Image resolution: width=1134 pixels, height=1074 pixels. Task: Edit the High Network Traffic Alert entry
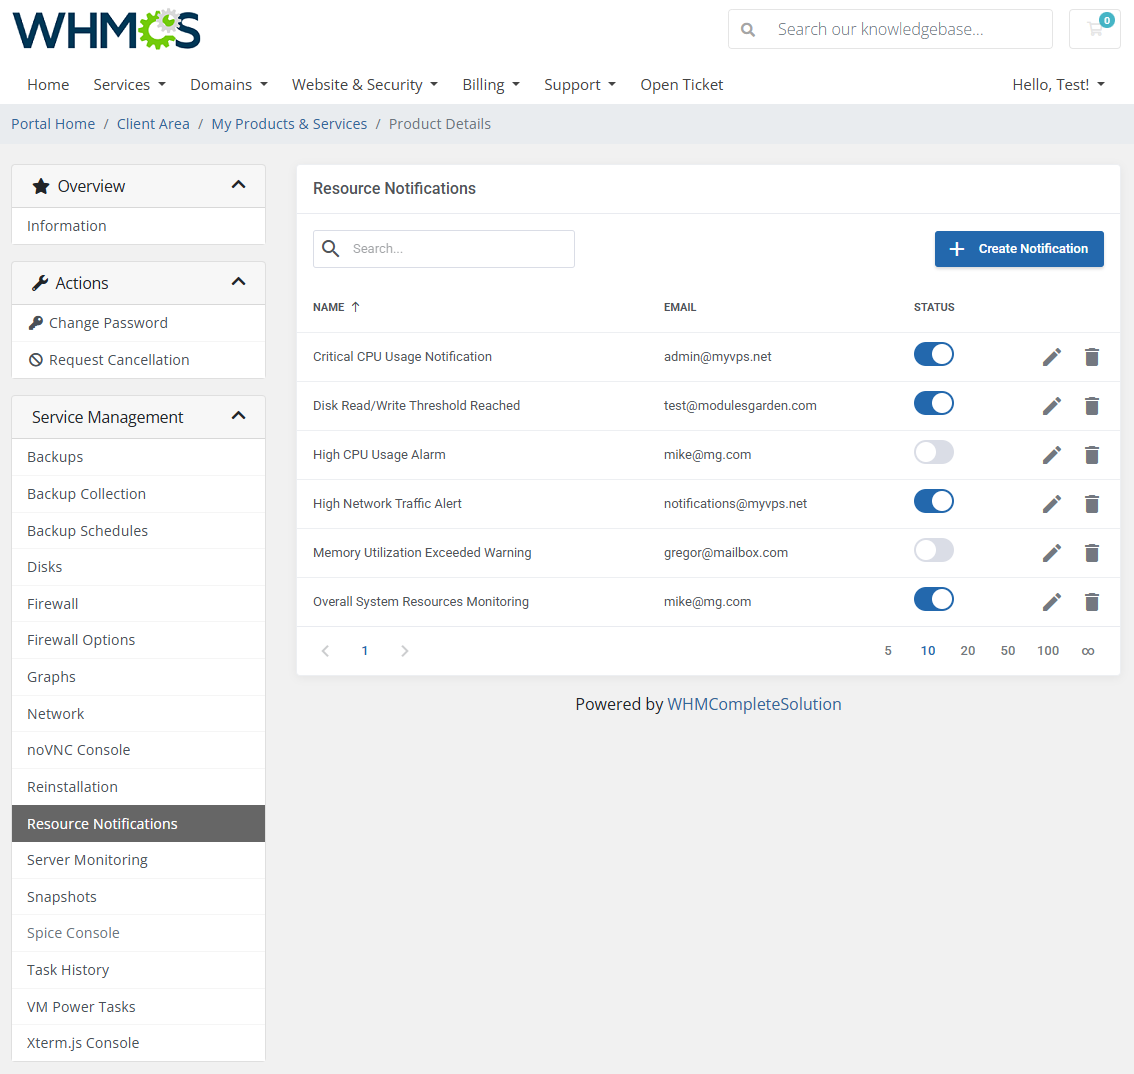point(1052,504)
